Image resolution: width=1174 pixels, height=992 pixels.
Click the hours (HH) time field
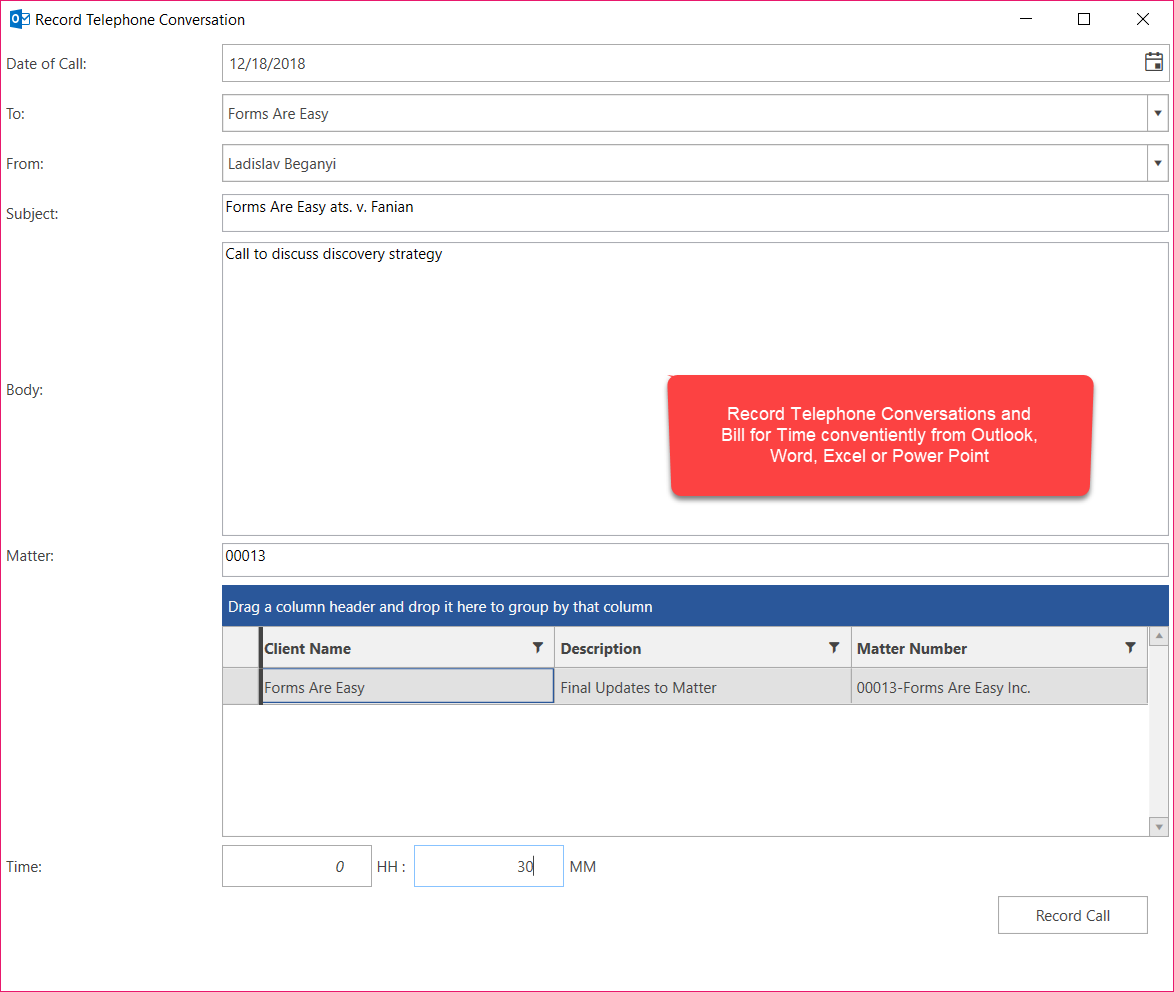point(296,866)
